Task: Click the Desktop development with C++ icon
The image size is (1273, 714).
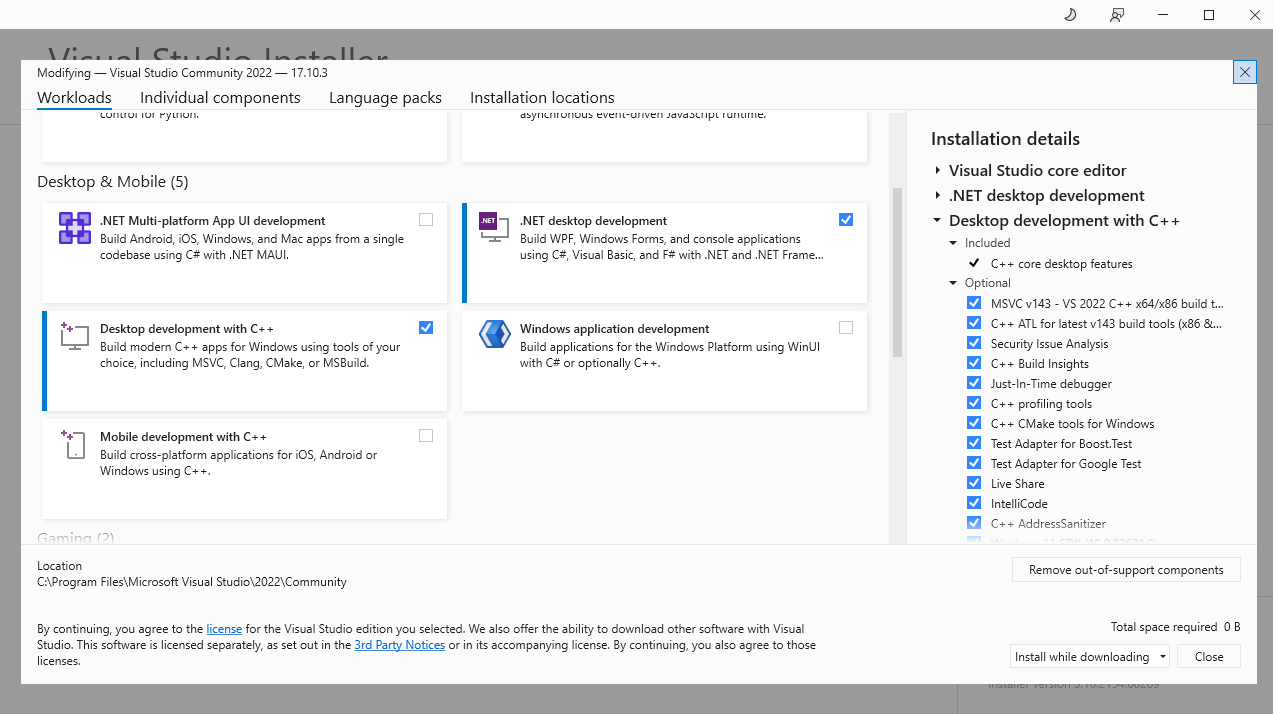Action: click(74, 336)
